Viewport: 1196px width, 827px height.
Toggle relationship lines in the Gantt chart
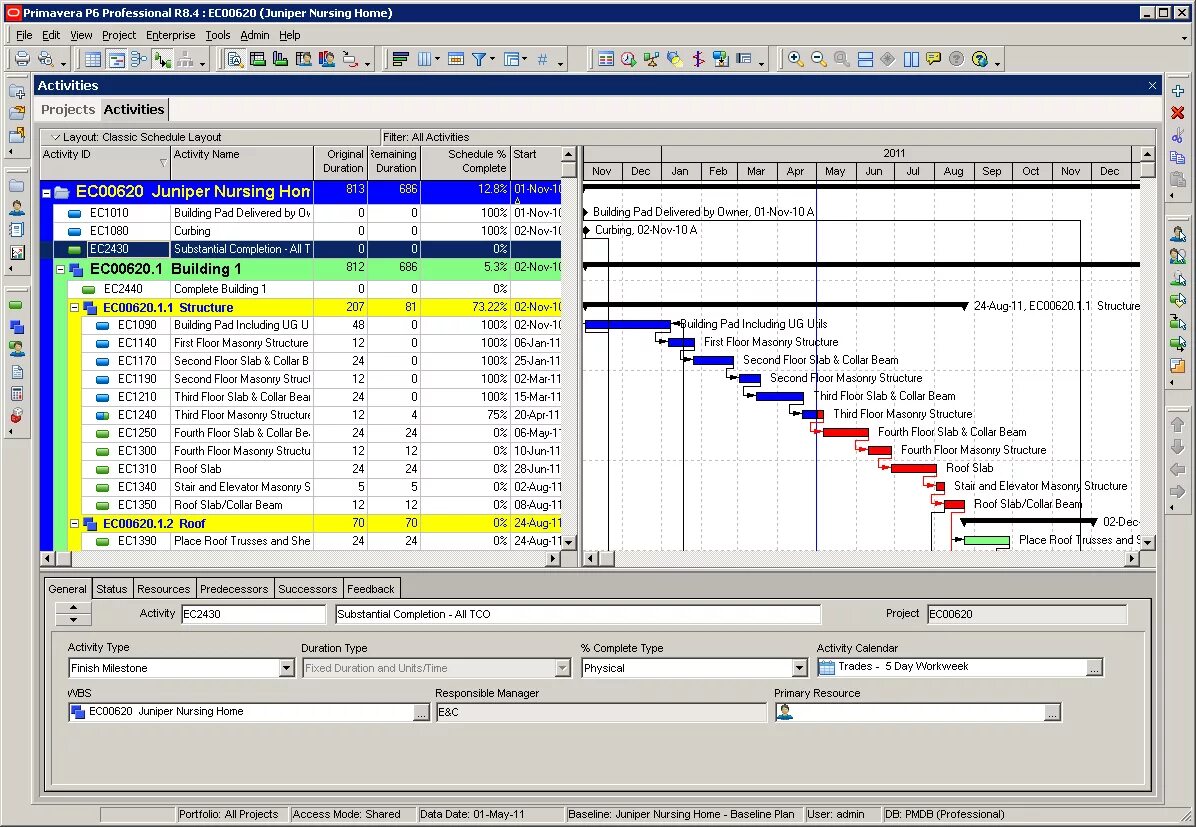point(162,59)
